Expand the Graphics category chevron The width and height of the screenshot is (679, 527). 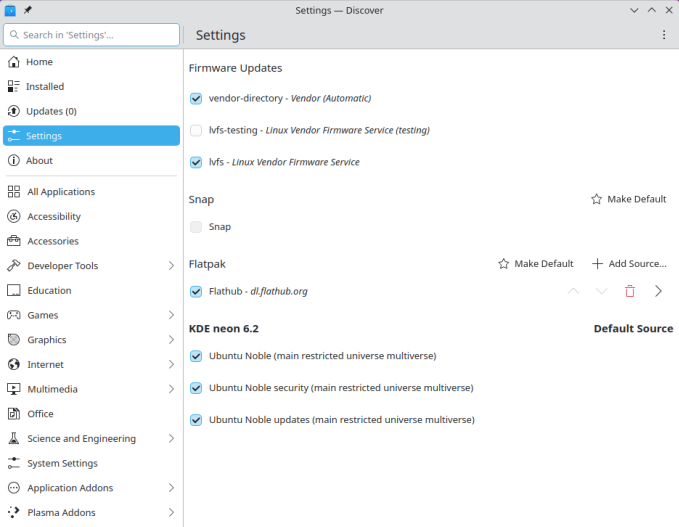tap(171, 340)
